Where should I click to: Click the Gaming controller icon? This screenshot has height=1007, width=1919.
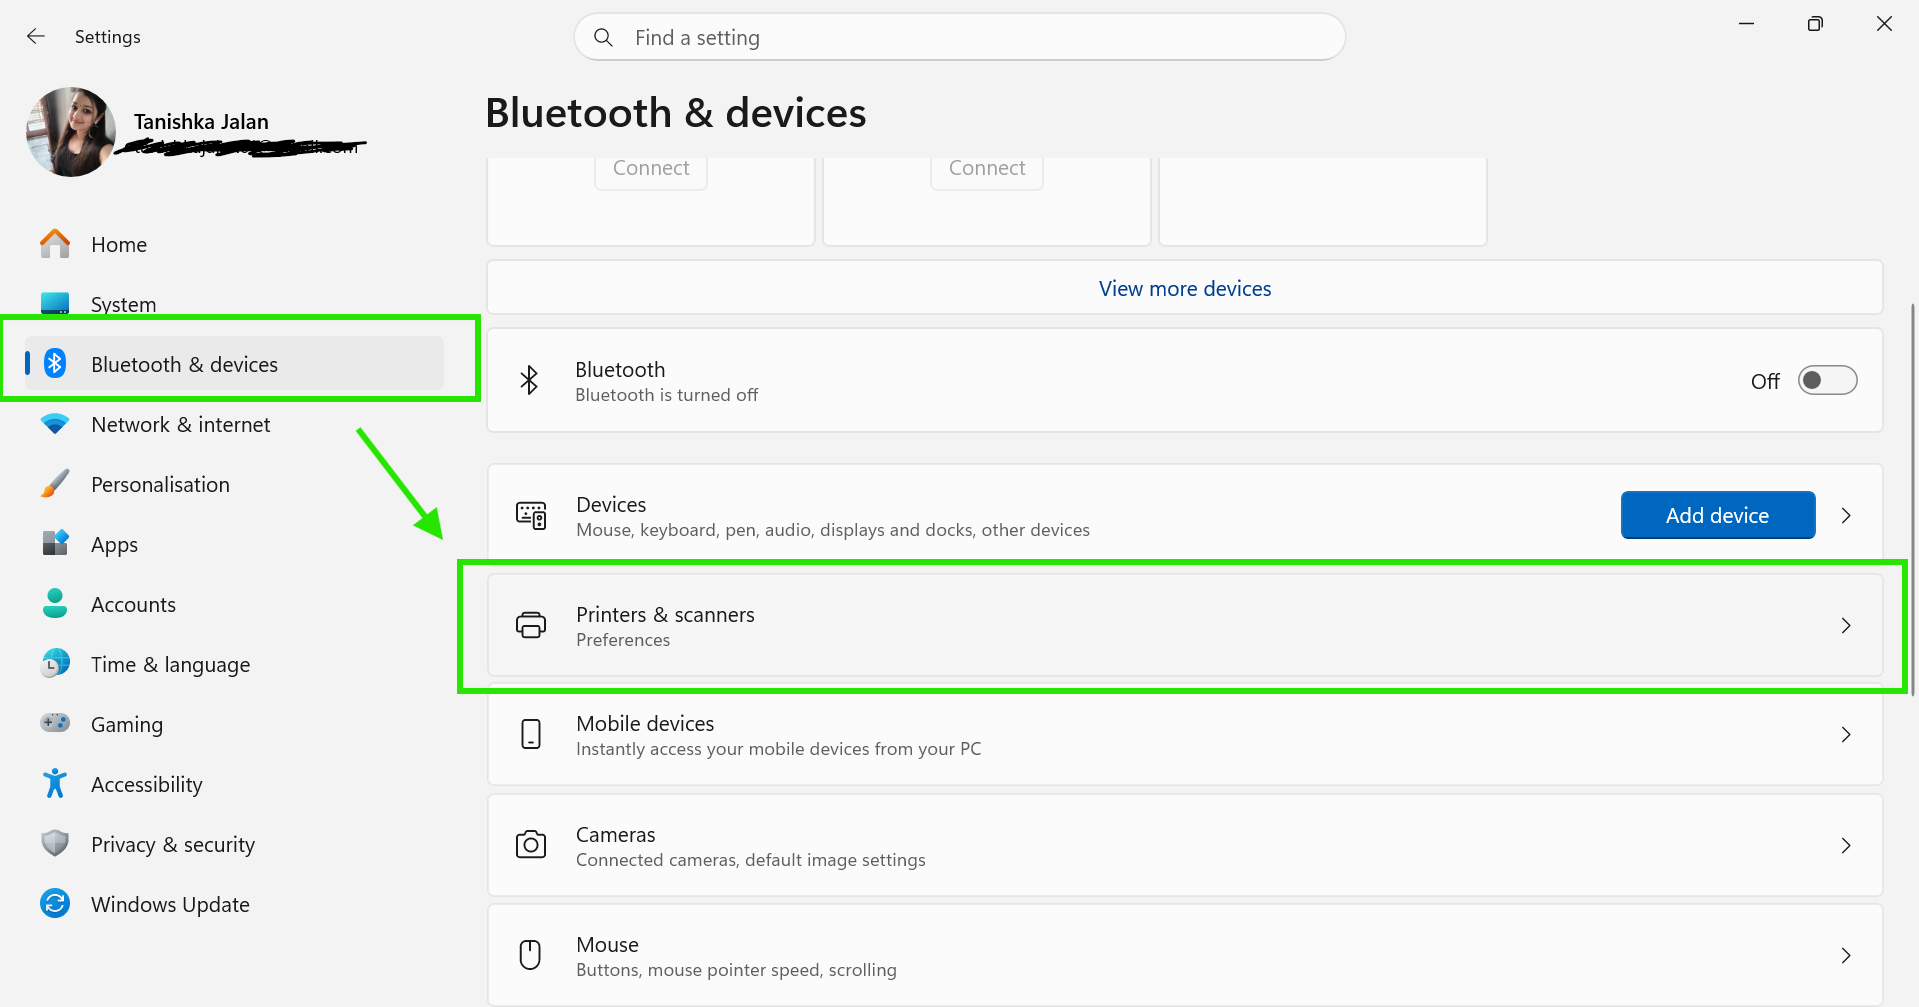pyautogui.click(x=55, y=722)
